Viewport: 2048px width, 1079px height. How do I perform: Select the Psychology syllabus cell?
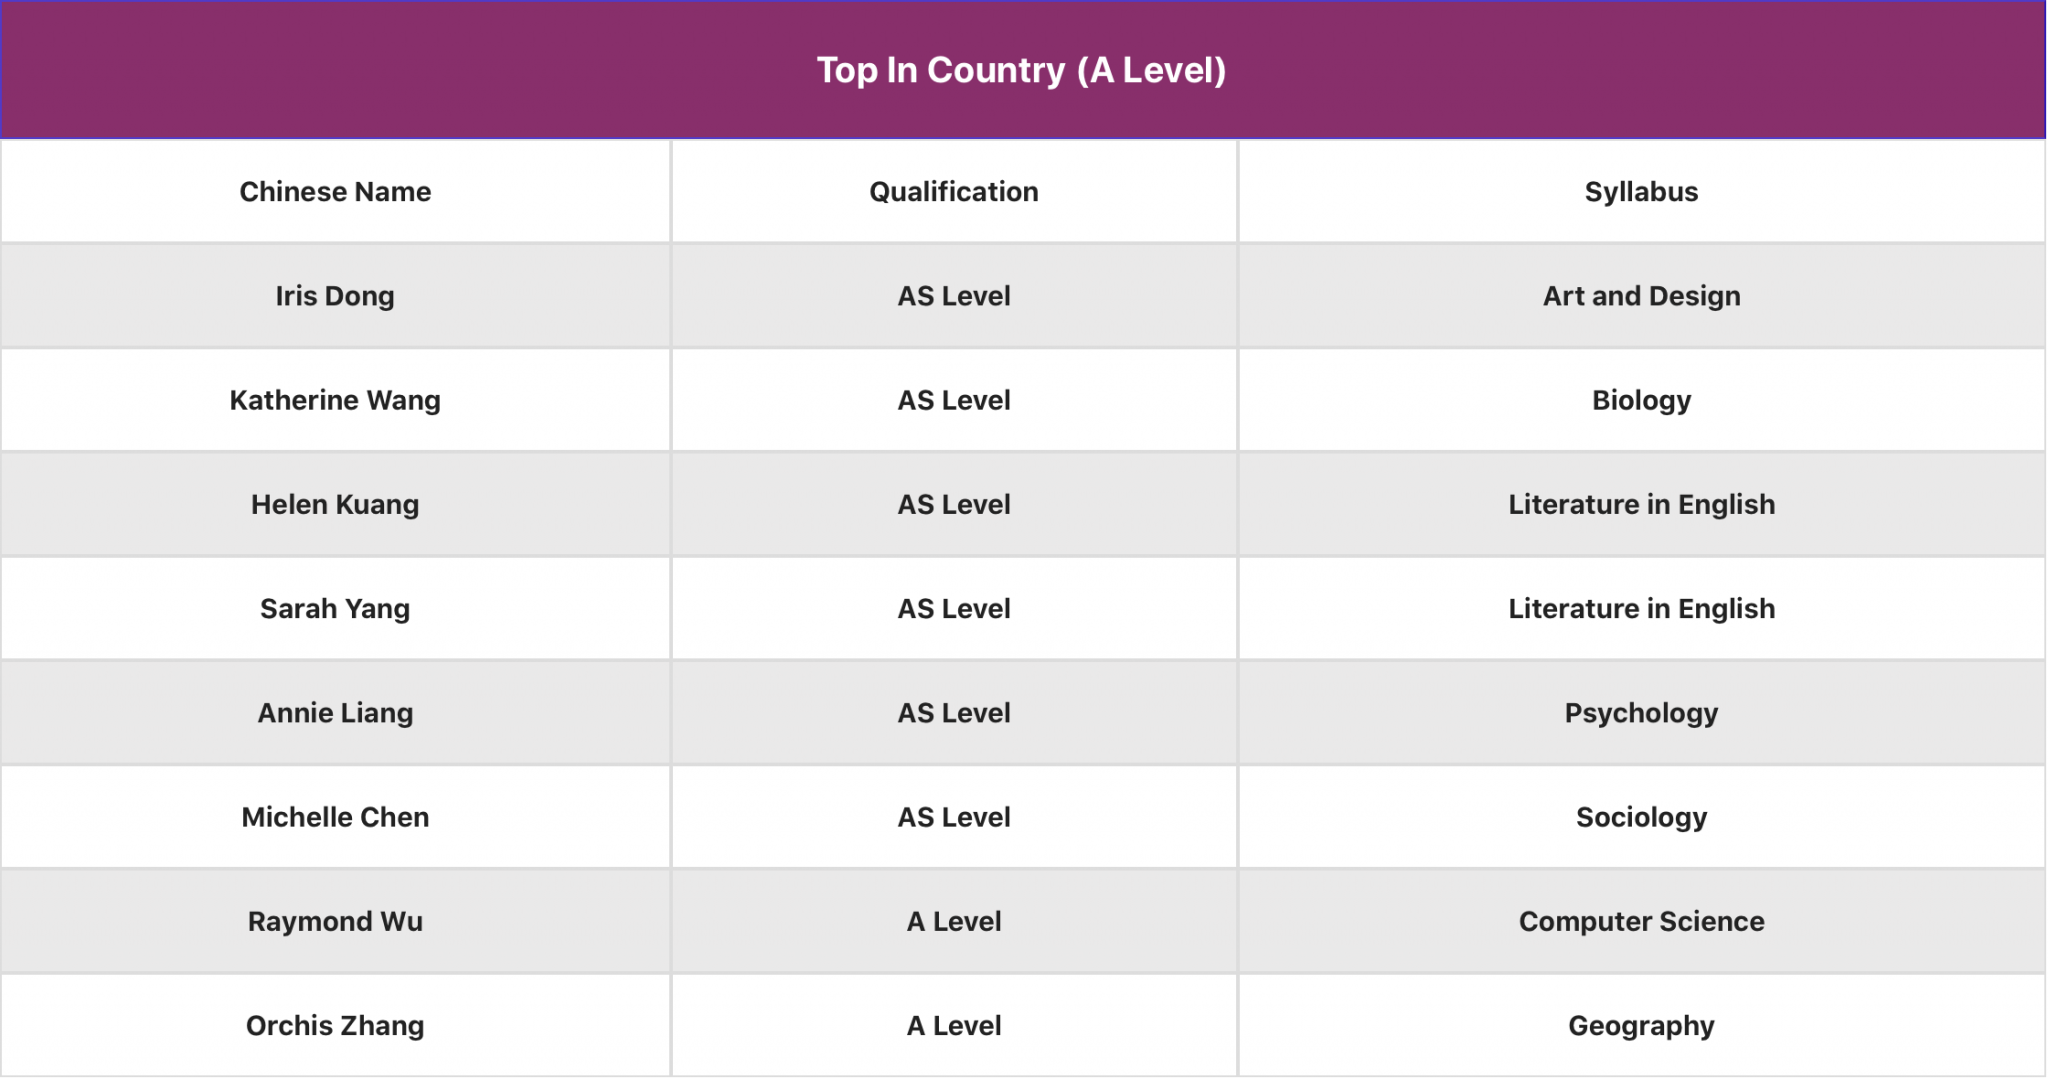tap(1641, 713)
